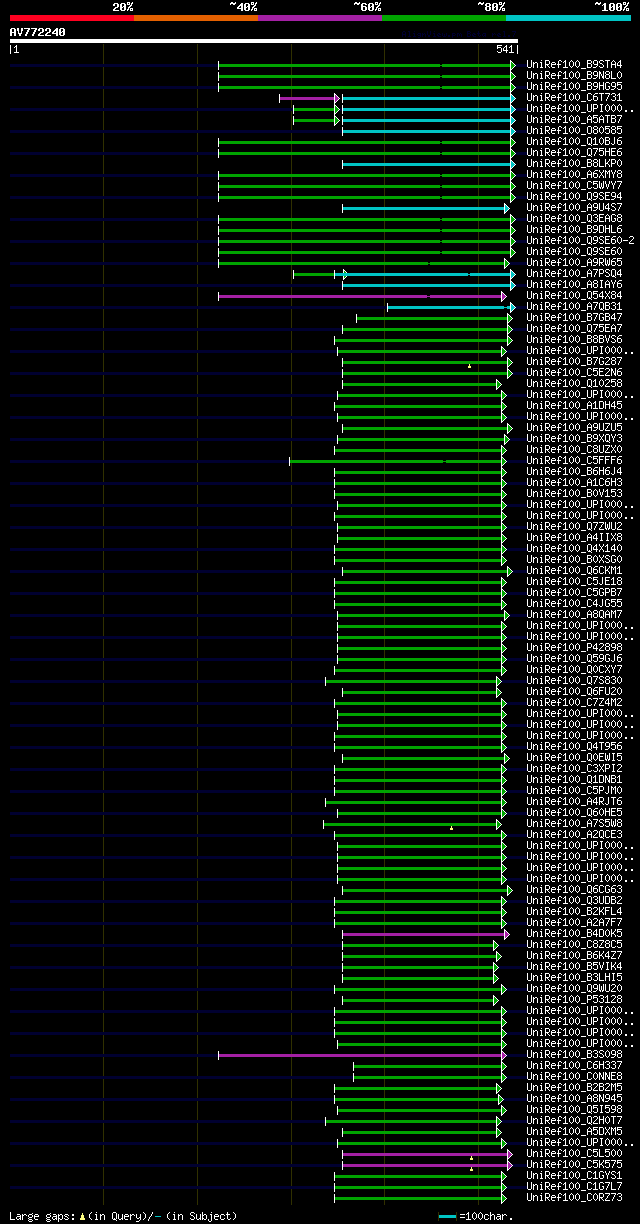The image size is (640, 1224).
Task: Click the magenta alignment bar for Q54X84
Action: [362, 296]
